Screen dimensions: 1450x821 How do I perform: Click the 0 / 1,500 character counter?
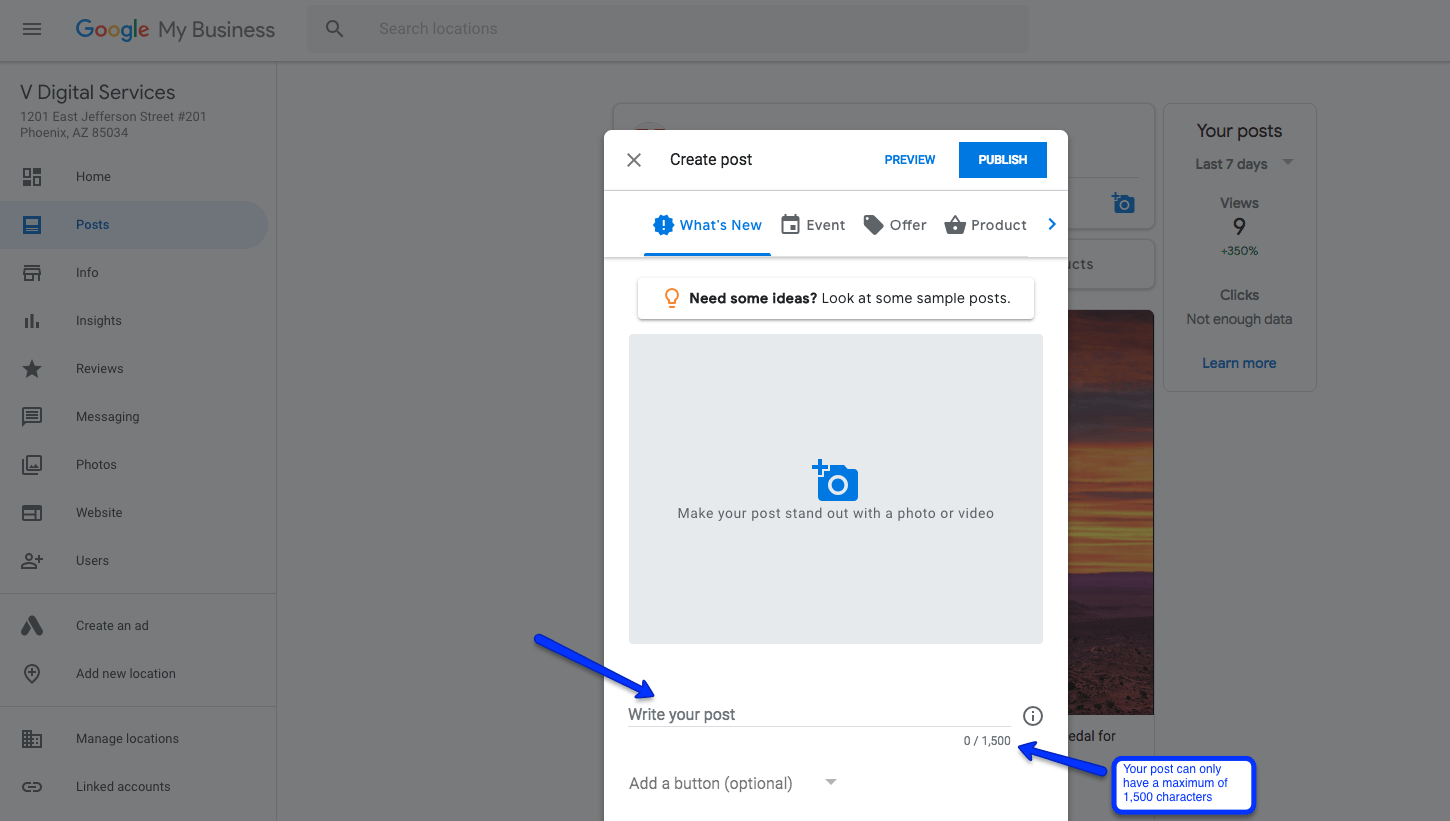987,742
